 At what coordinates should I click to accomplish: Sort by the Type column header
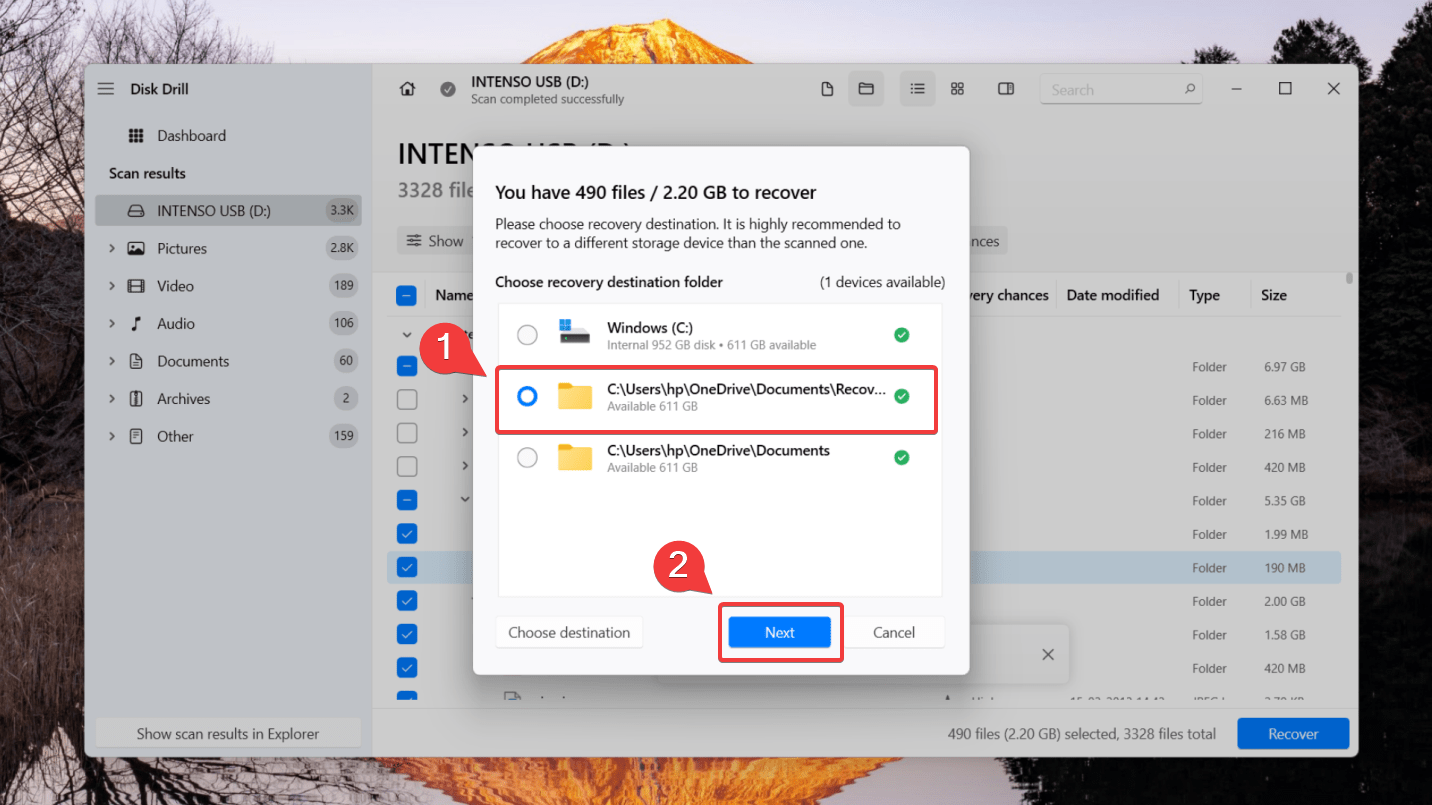point(1204,295)
